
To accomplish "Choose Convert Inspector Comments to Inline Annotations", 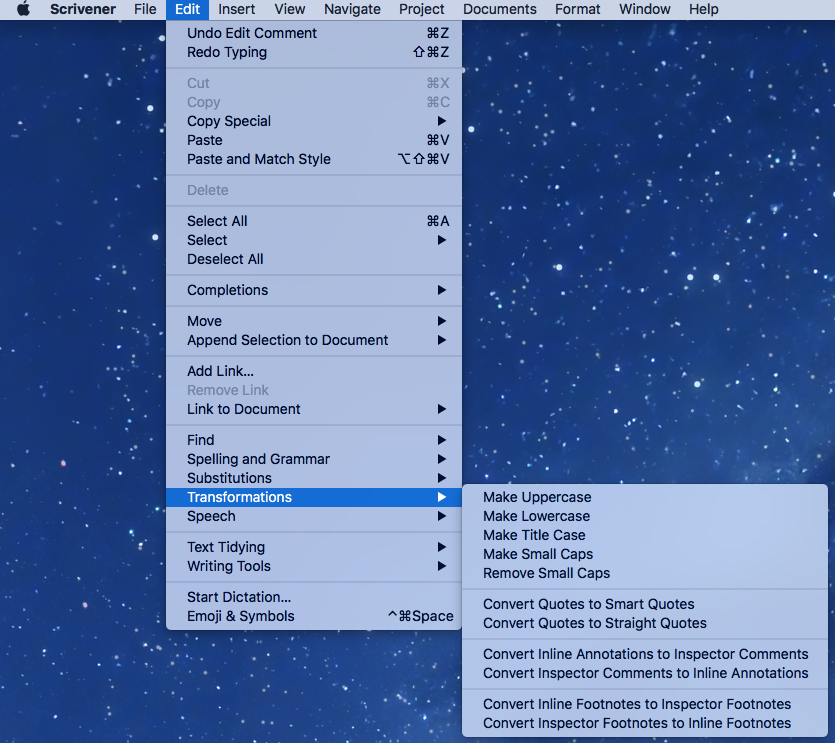I will tap(645, 674).
